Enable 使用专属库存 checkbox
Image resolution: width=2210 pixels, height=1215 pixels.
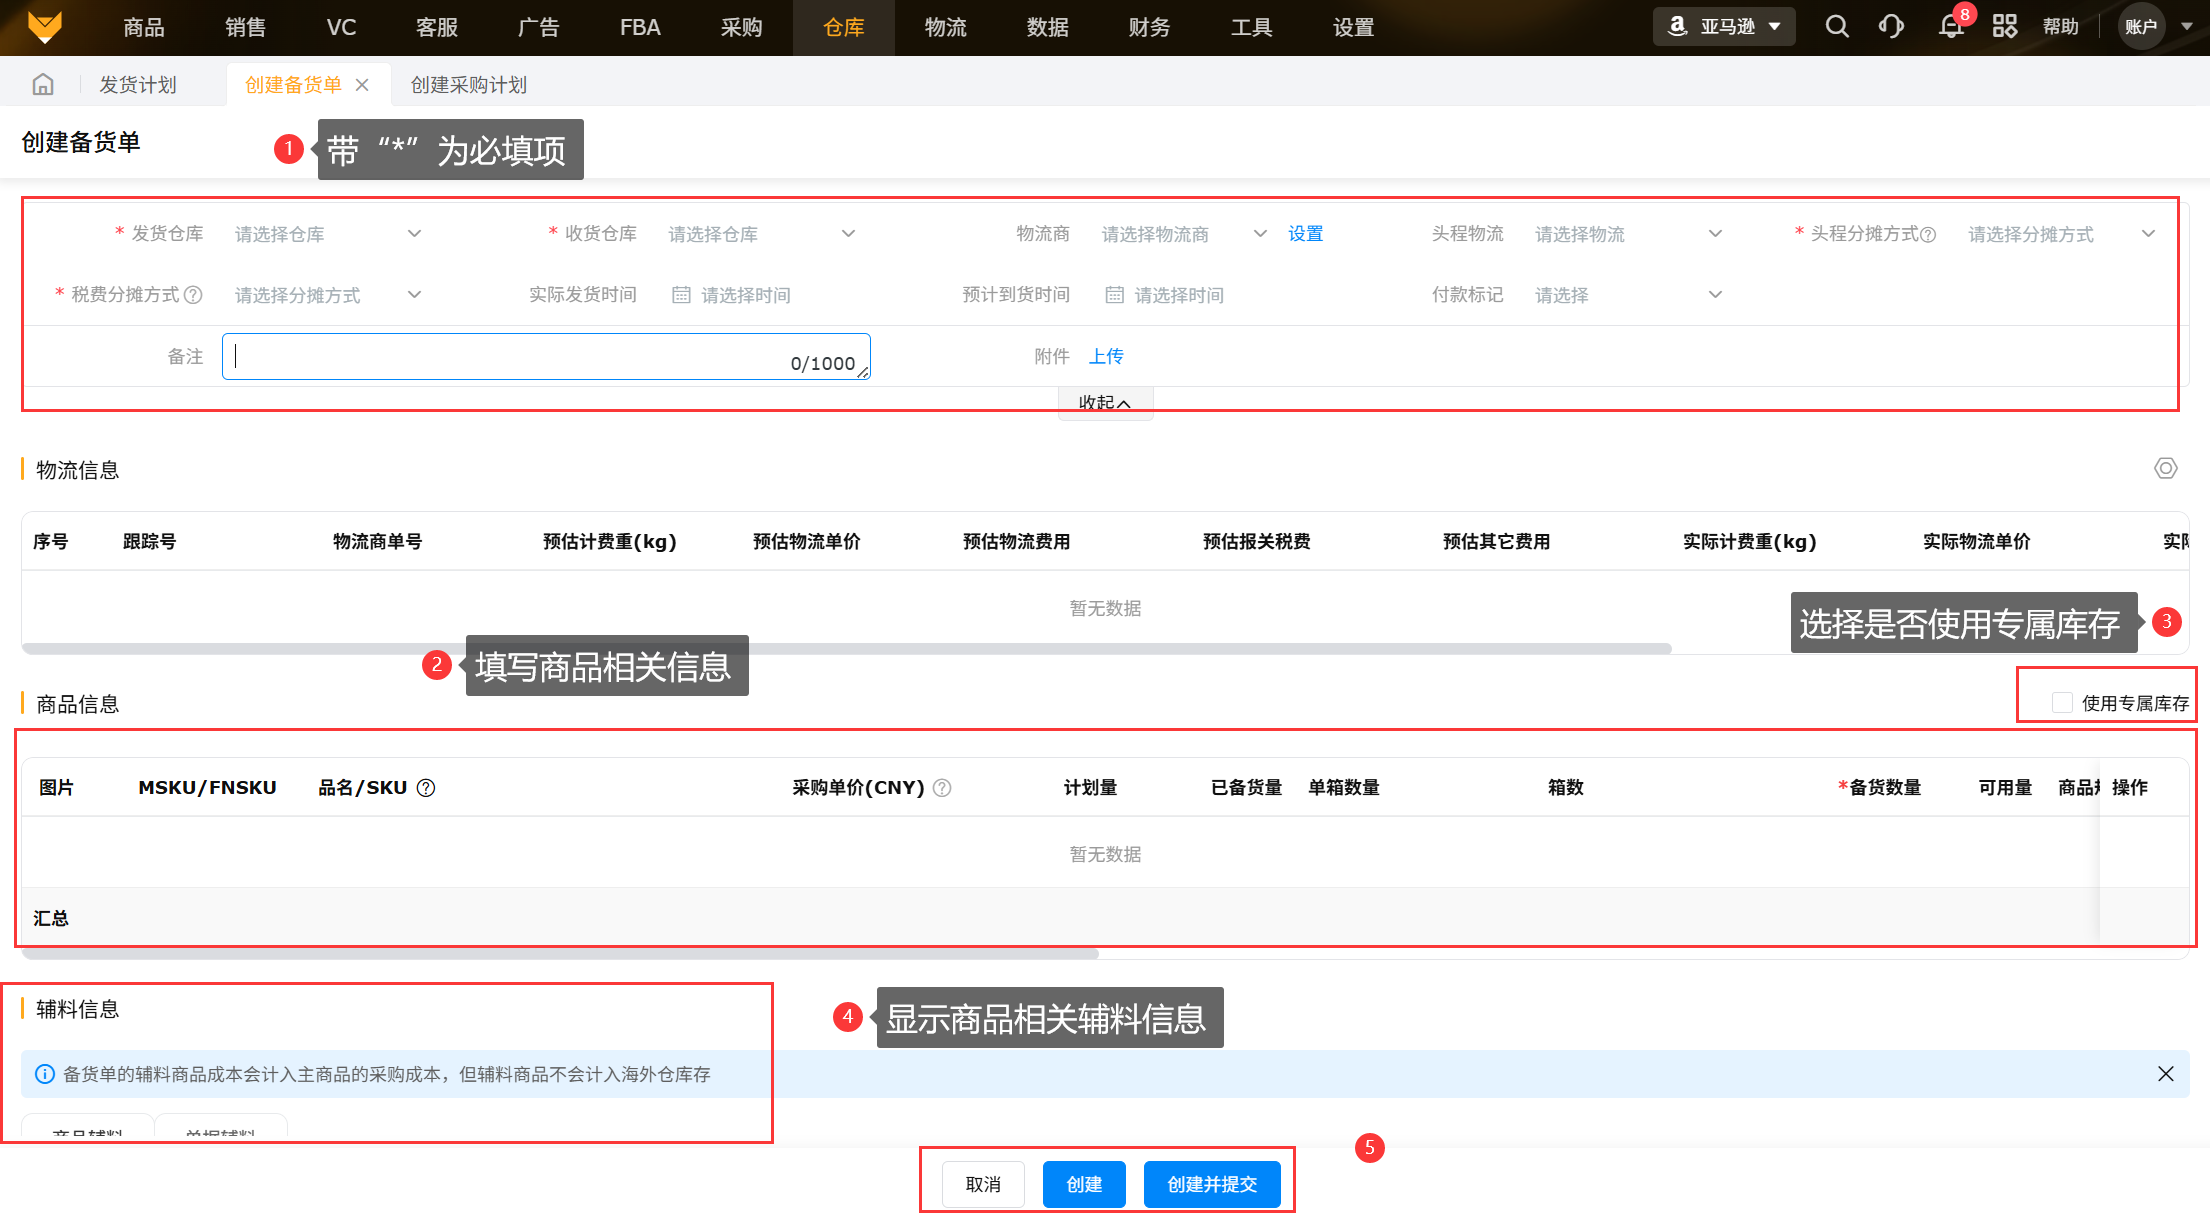click(2062, 703)
